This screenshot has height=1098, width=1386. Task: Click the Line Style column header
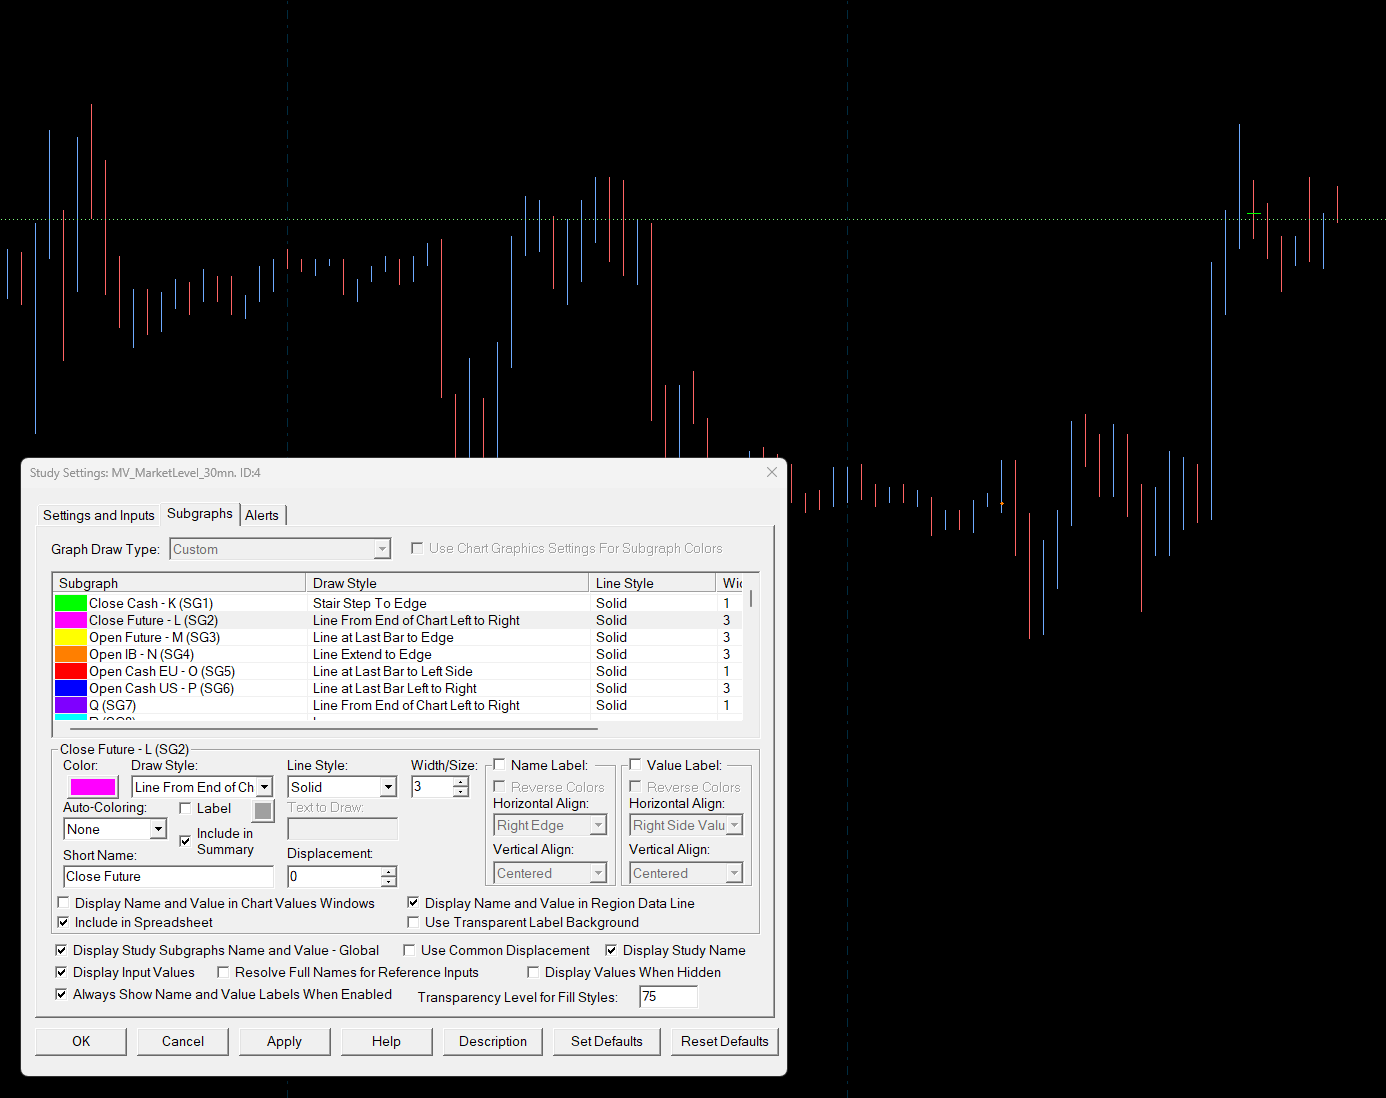click(x=652, y=583)
